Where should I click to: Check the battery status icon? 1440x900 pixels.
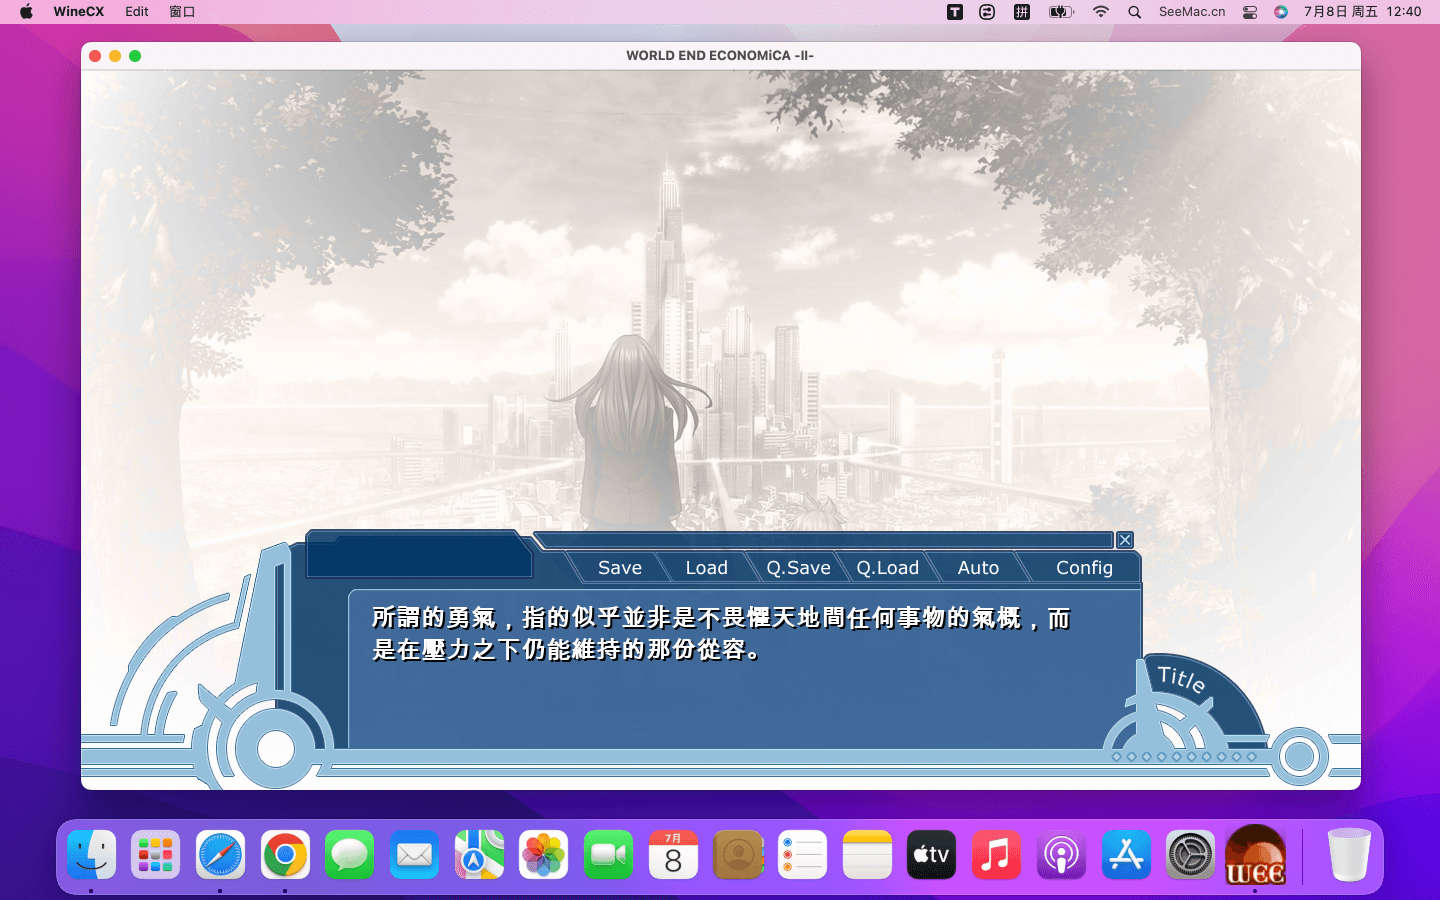(x=1061, y=12)
